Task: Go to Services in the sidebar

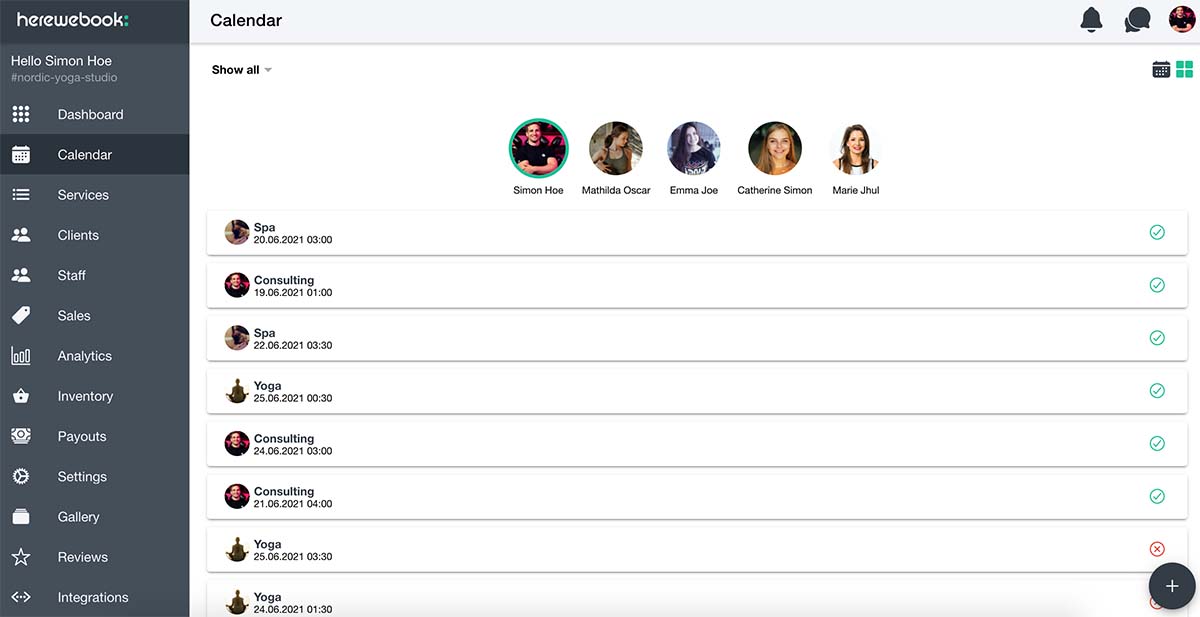Action: click(83, 195)
